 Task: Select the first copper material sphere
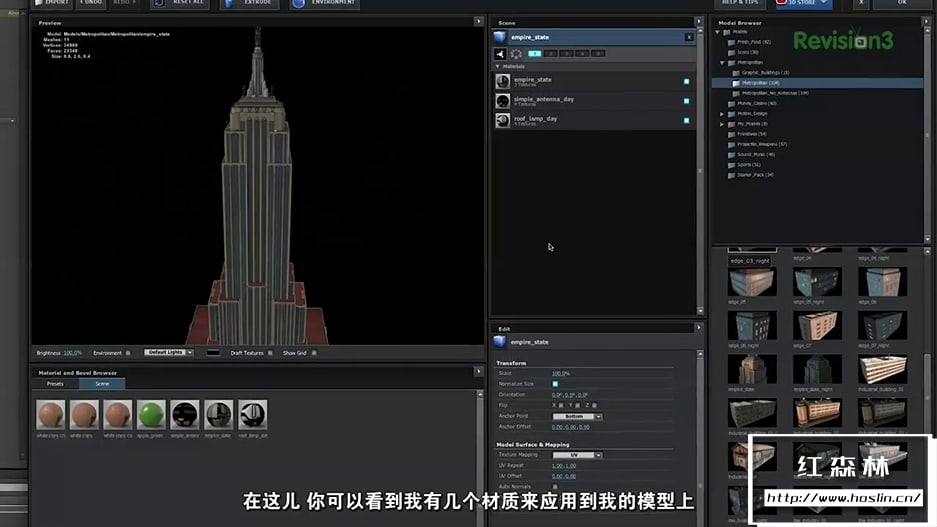pos(50,415)
